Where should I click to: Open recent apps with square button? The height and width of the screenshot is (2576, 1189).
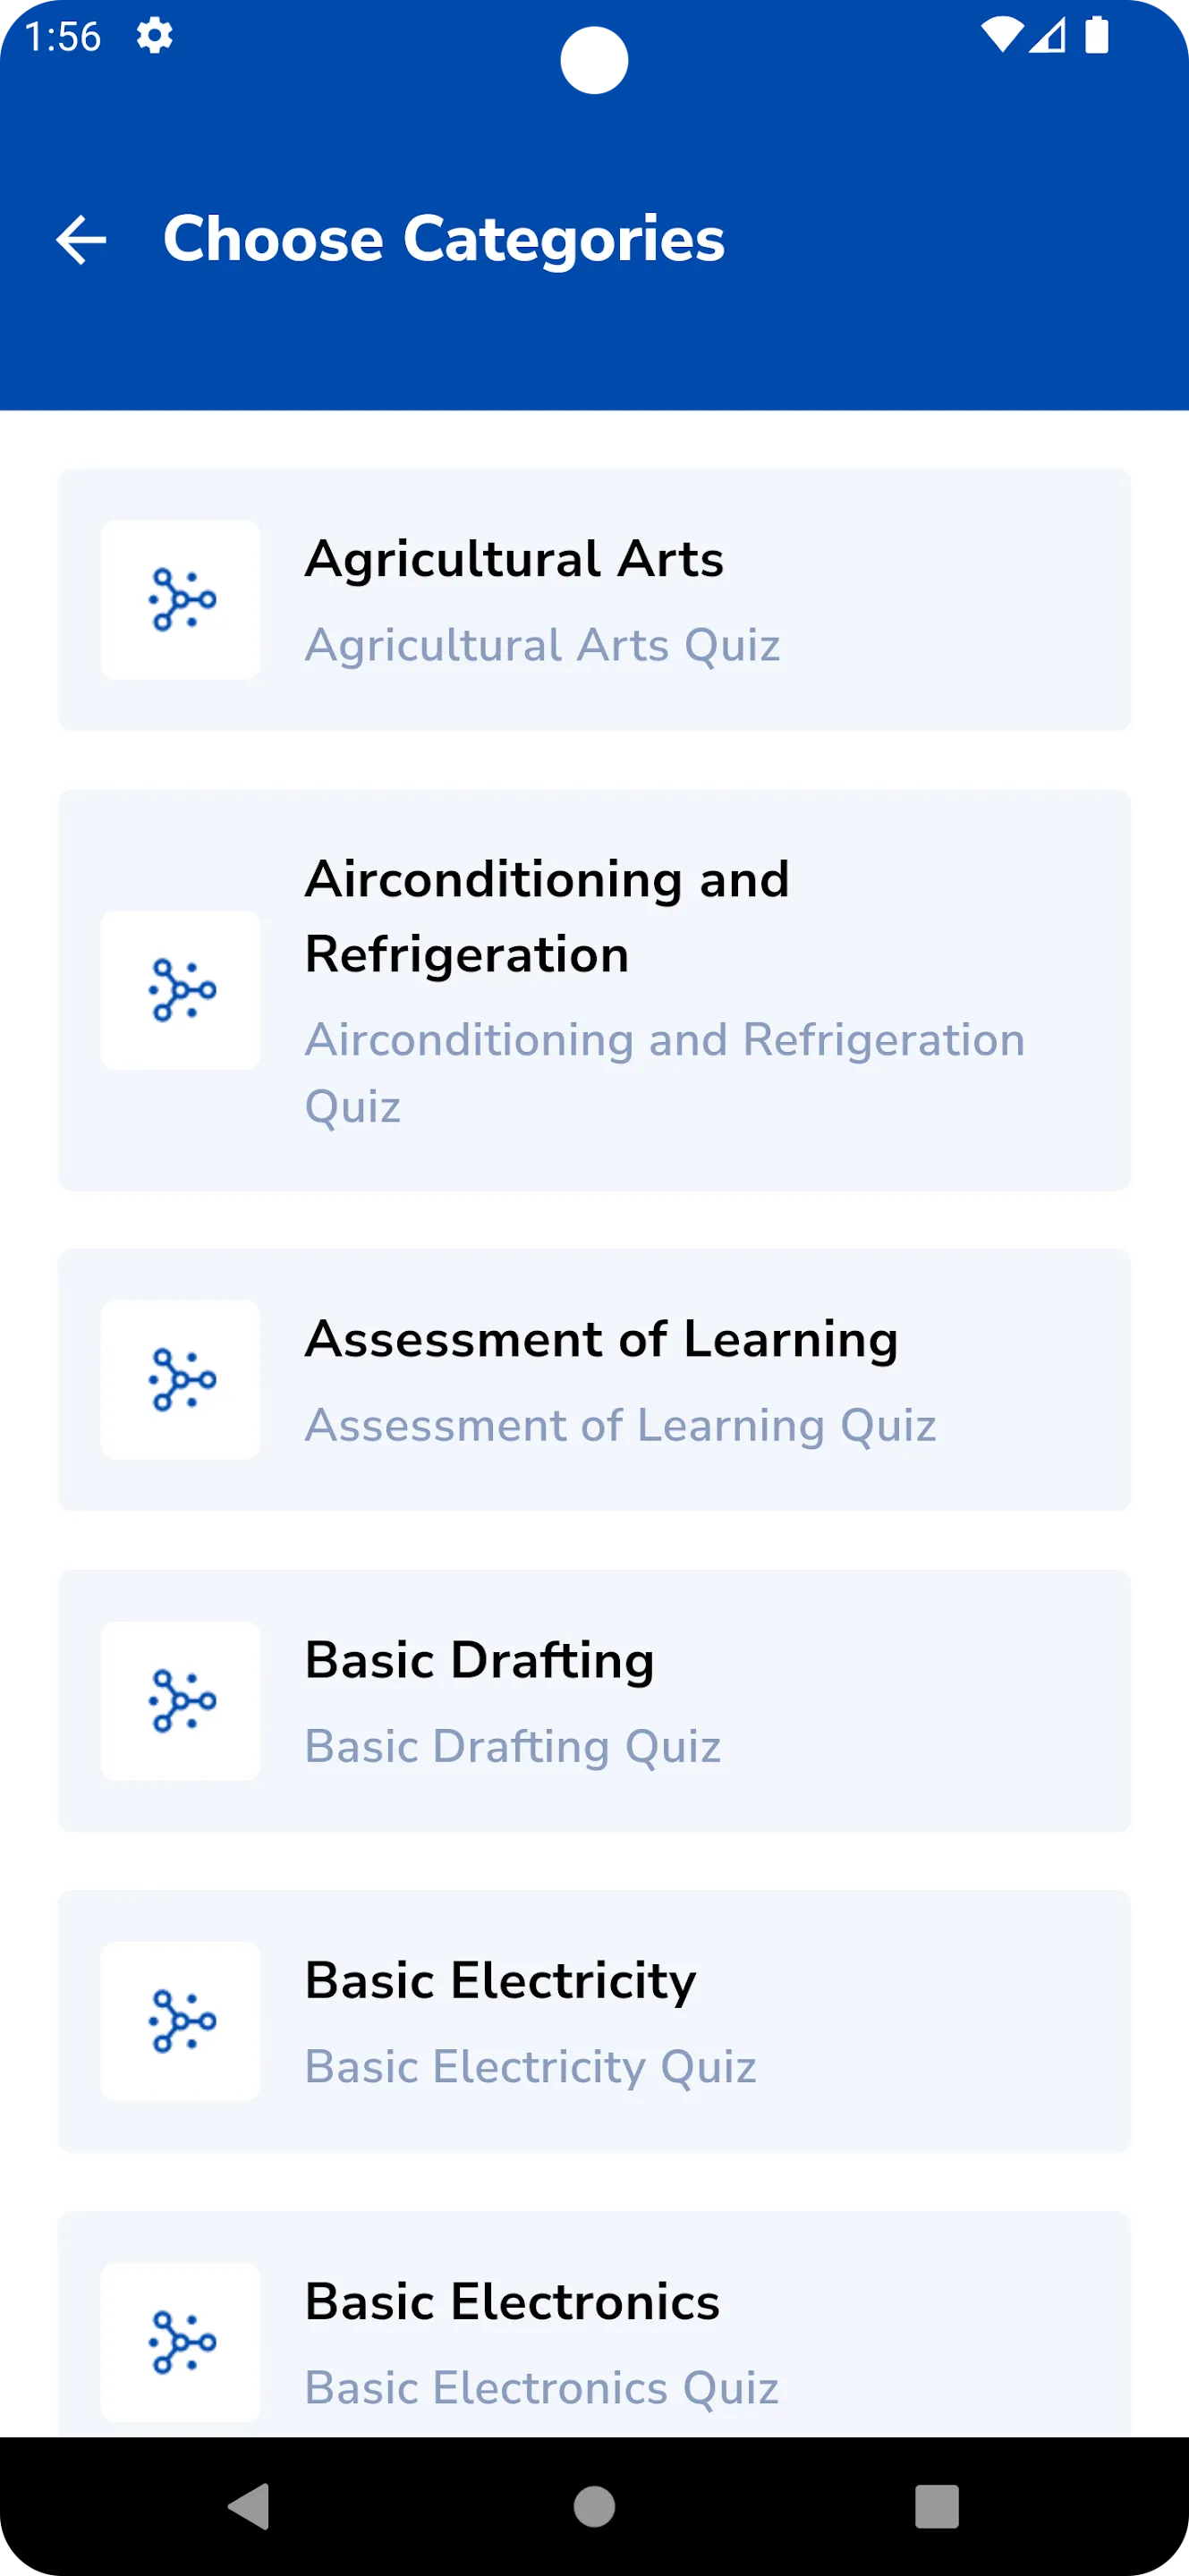coord(937,2506)
